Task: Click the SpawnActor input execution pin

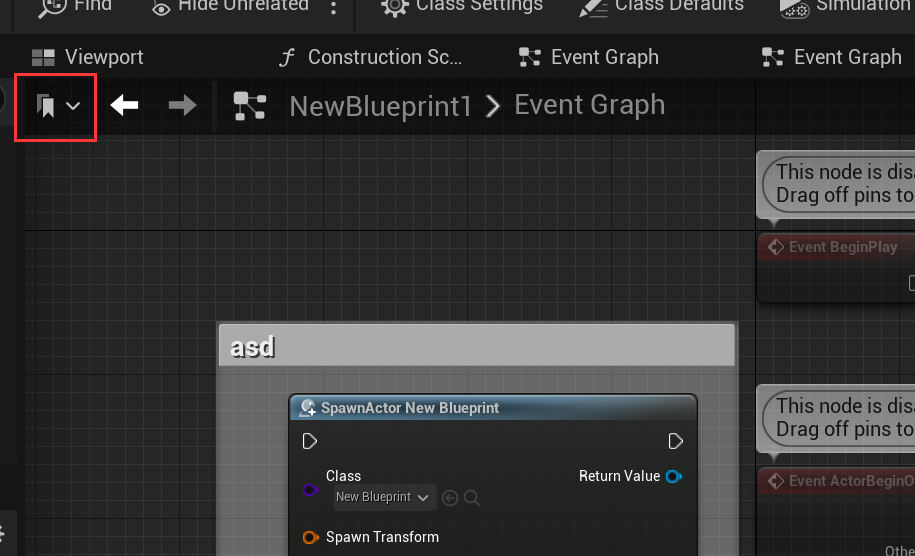Action: pos(310,441)
